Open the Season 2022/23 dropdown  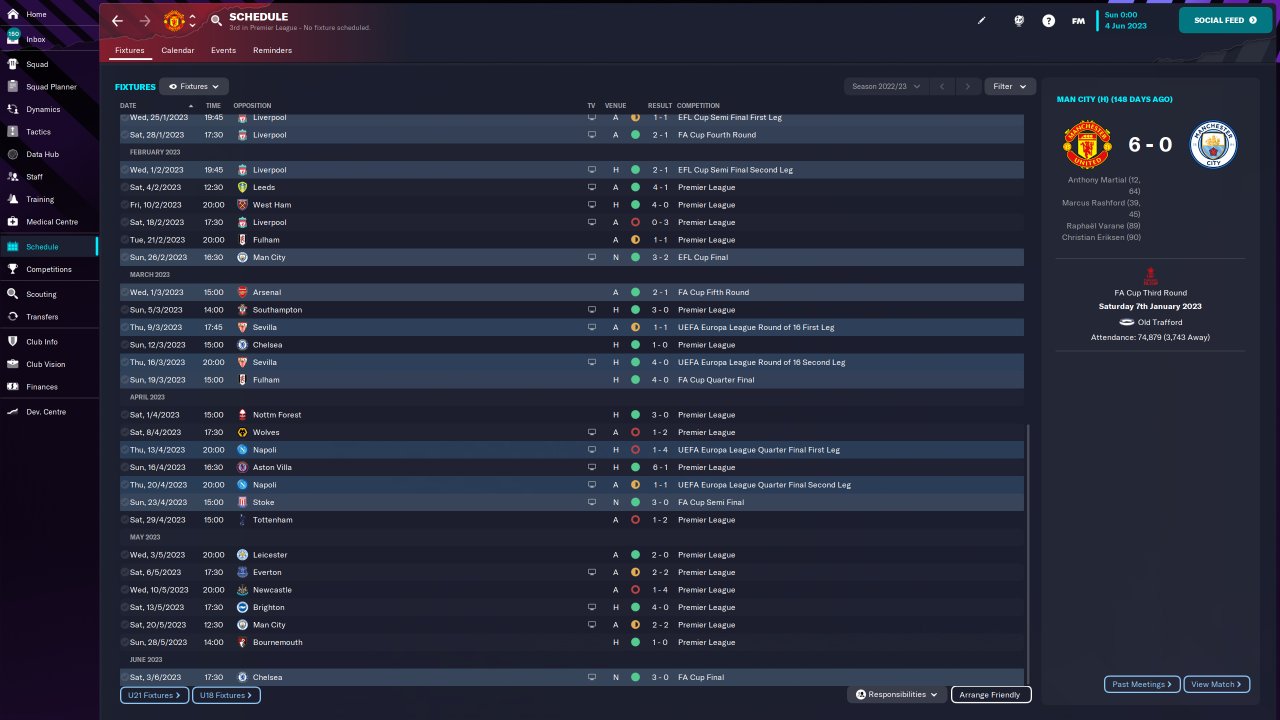click(x=885, y=87)
